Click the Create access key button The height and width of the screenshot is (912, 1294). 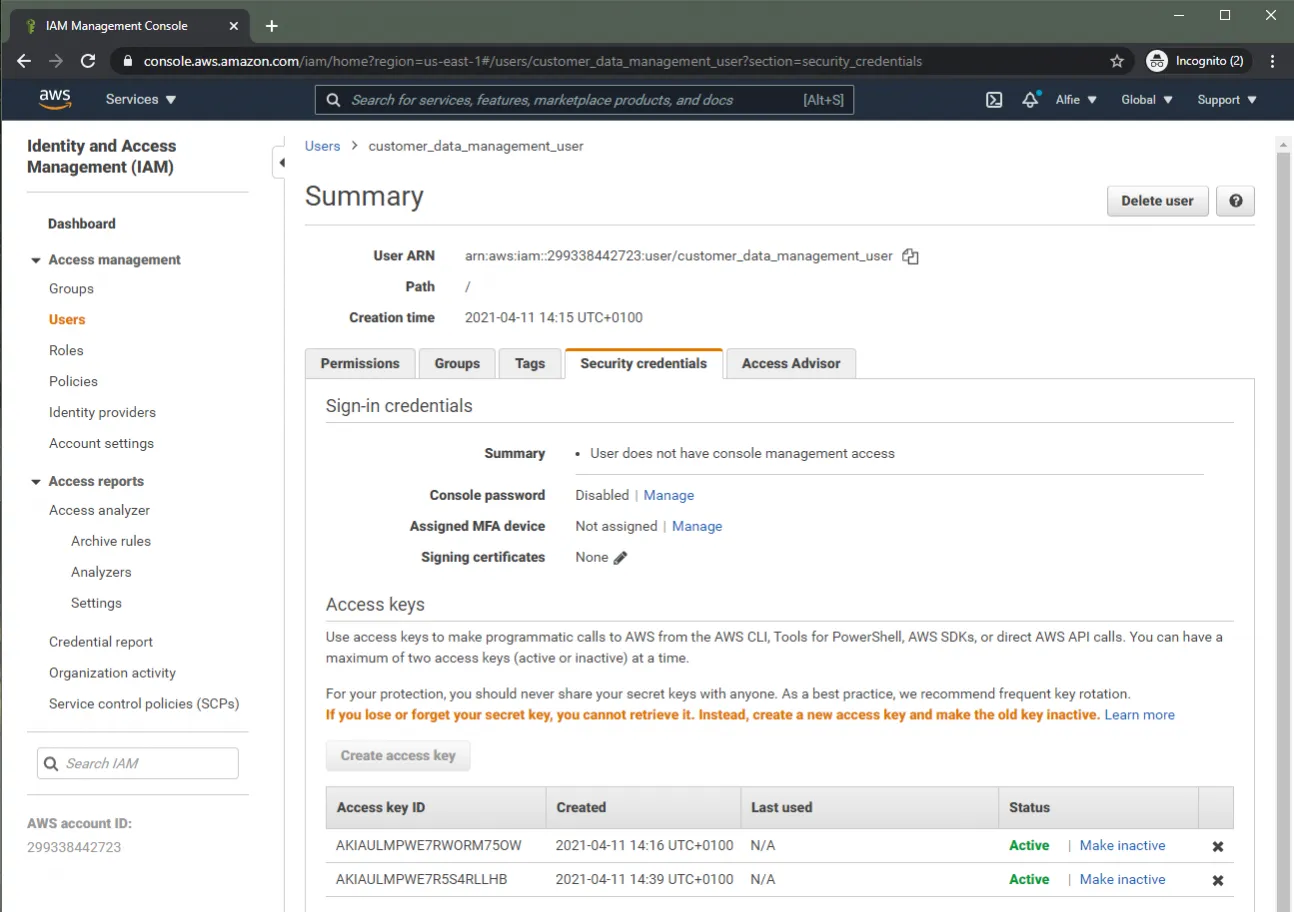(x=398, y=756)
